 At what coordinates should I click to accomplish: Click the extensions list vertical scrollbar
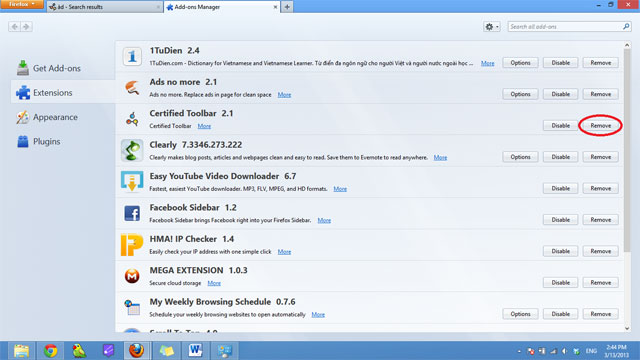[627, 151]
